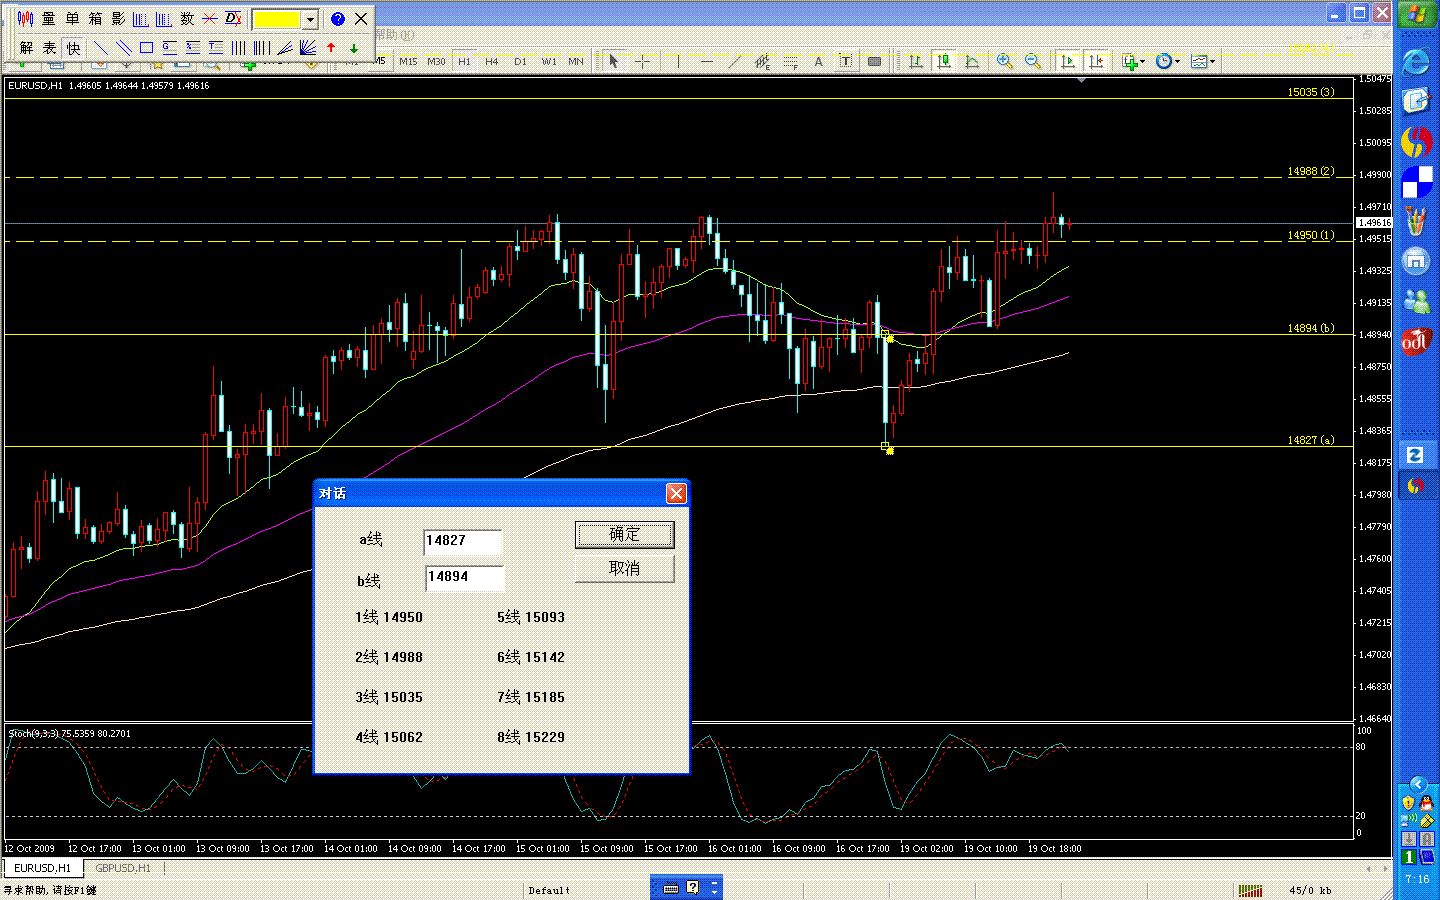Click the candlestick icon in floating toolbar
This screenshot has height=900, width=1440.
26,19
